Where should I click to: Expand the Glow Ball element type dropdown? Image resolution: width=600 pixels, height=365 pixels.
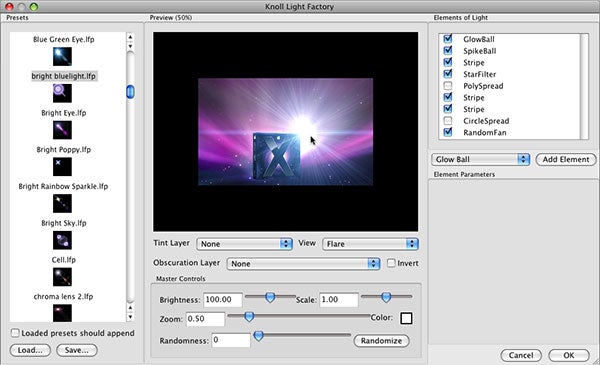click(480, 160)
